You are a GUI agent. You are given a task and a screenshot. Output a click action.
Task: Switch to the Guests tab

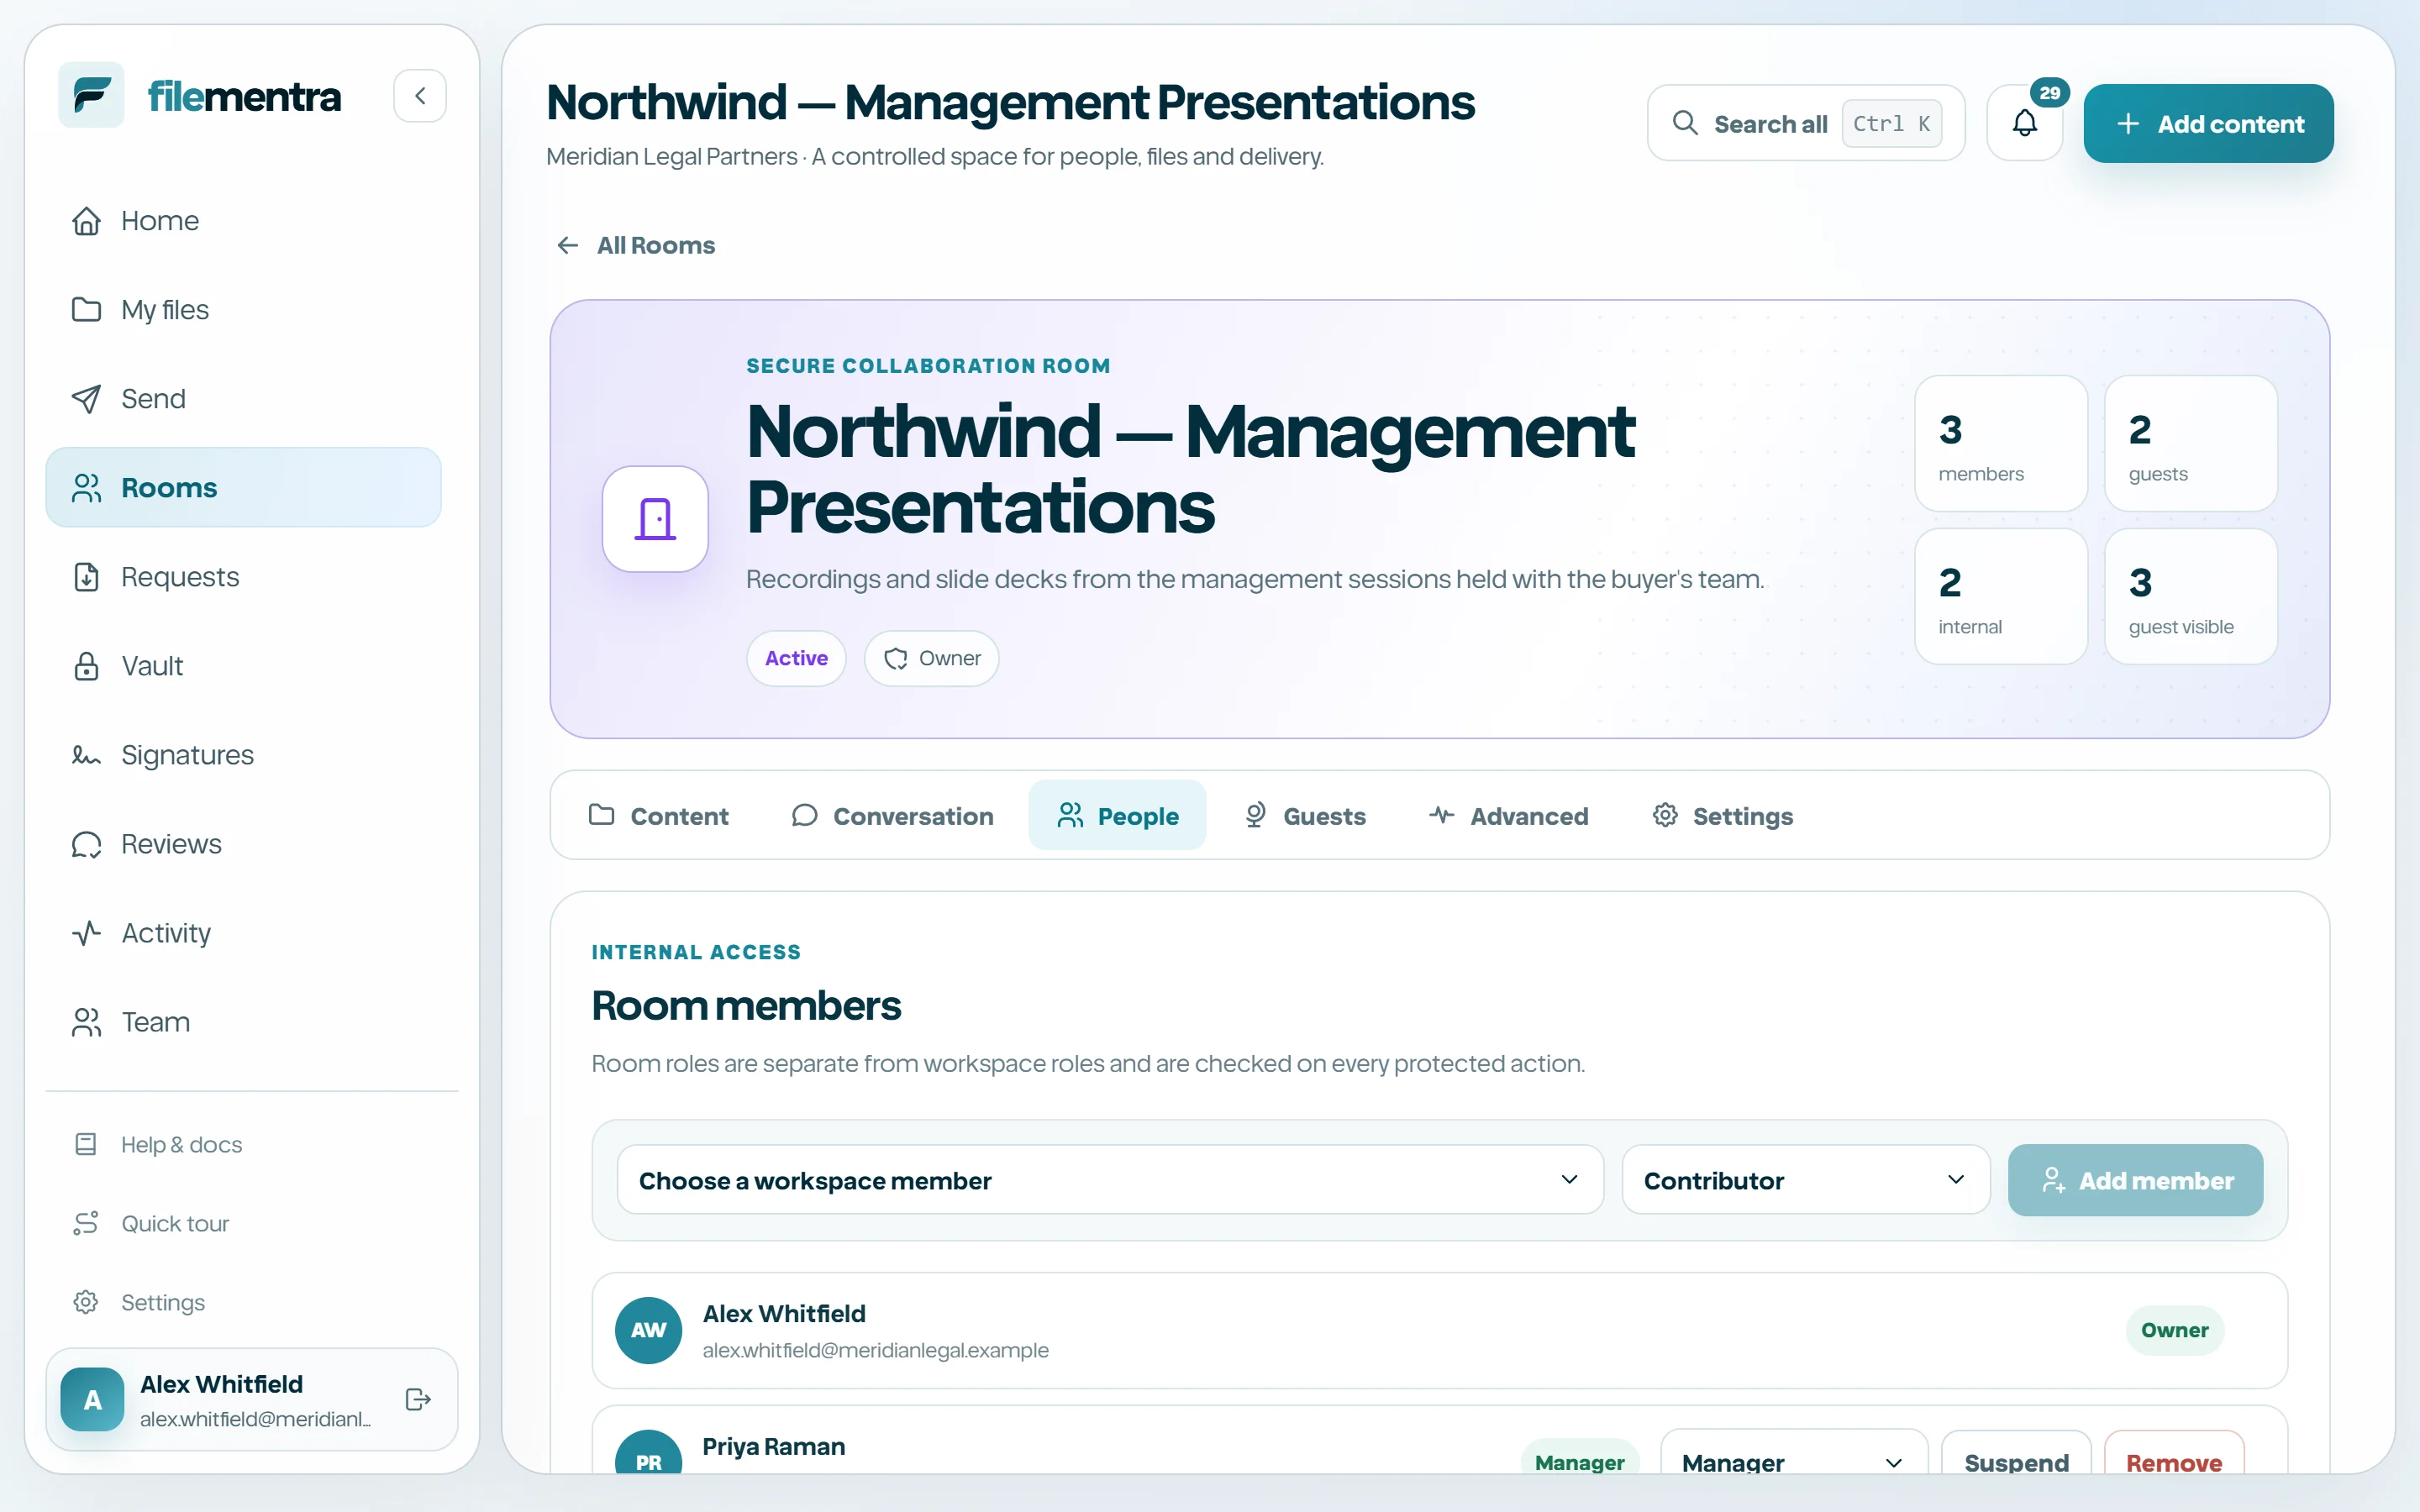[1304, 815]
